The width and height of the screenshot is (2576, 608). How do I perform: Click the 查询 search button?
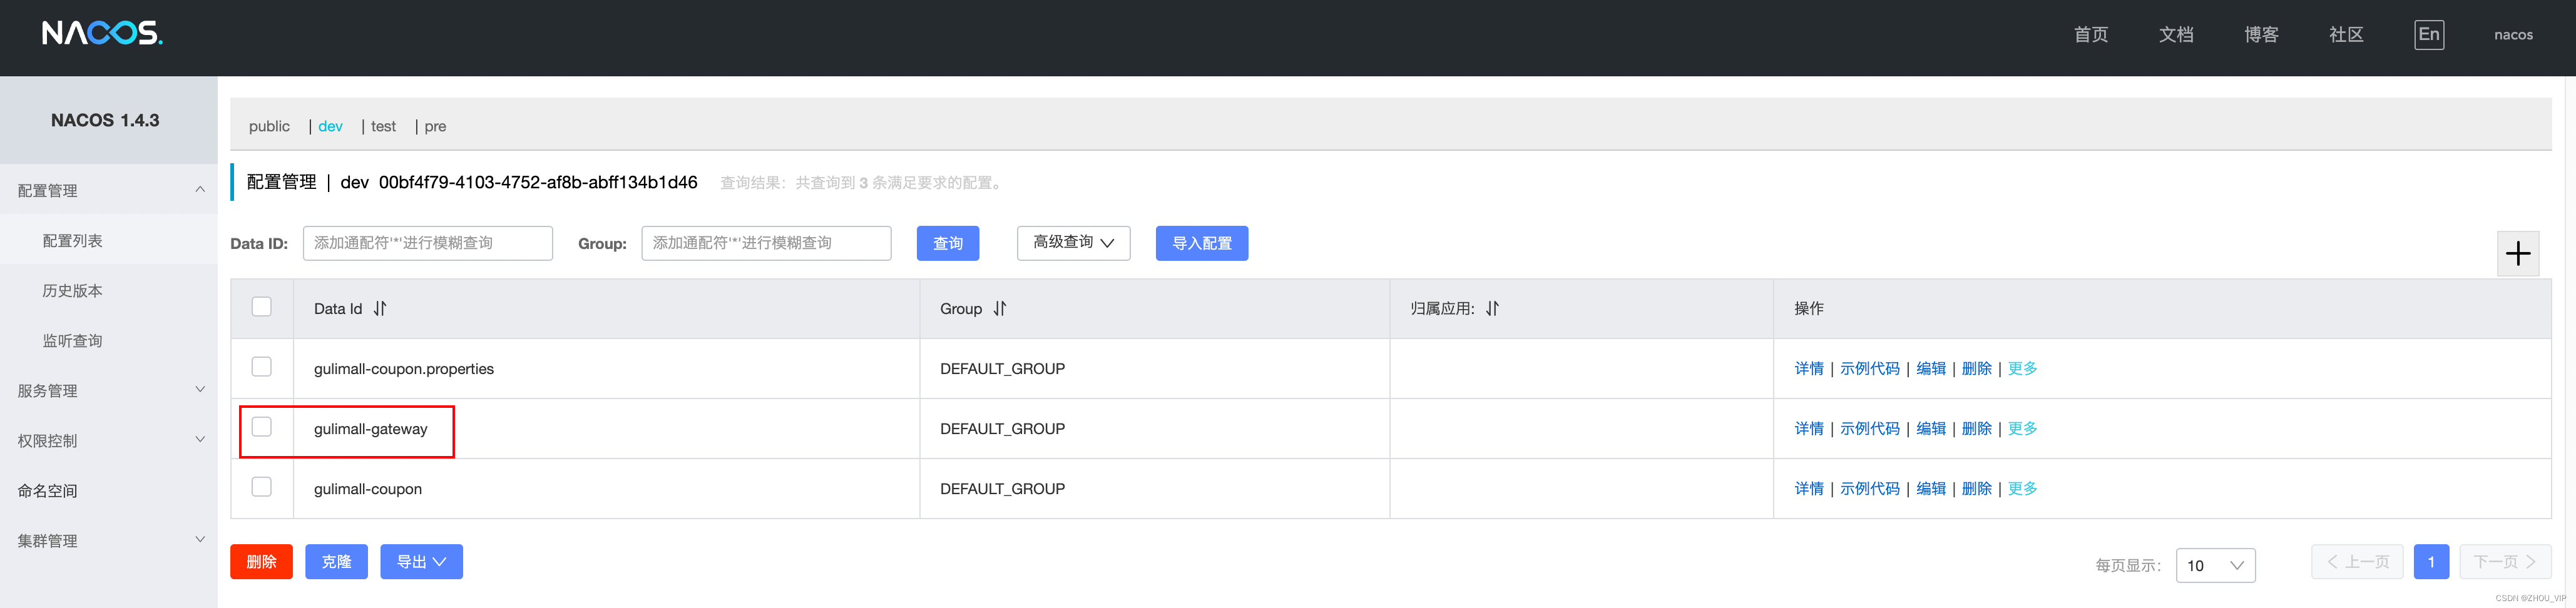(947, 243)
